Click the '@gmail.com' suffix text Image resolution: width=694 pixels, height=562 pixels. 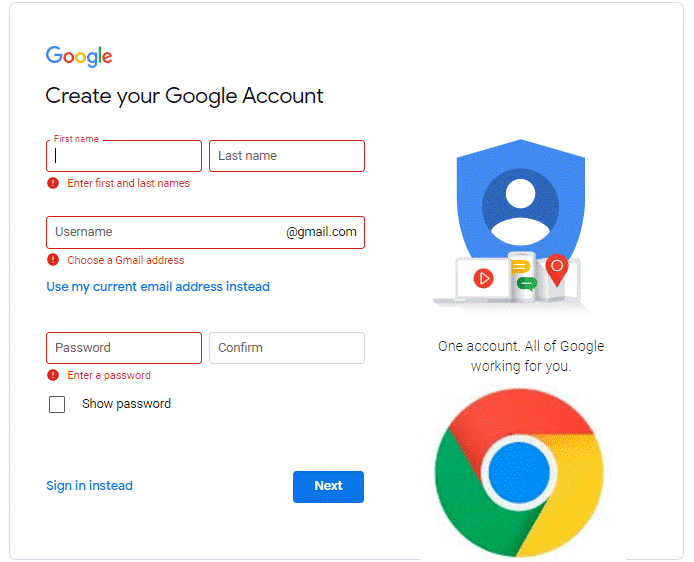321,232
